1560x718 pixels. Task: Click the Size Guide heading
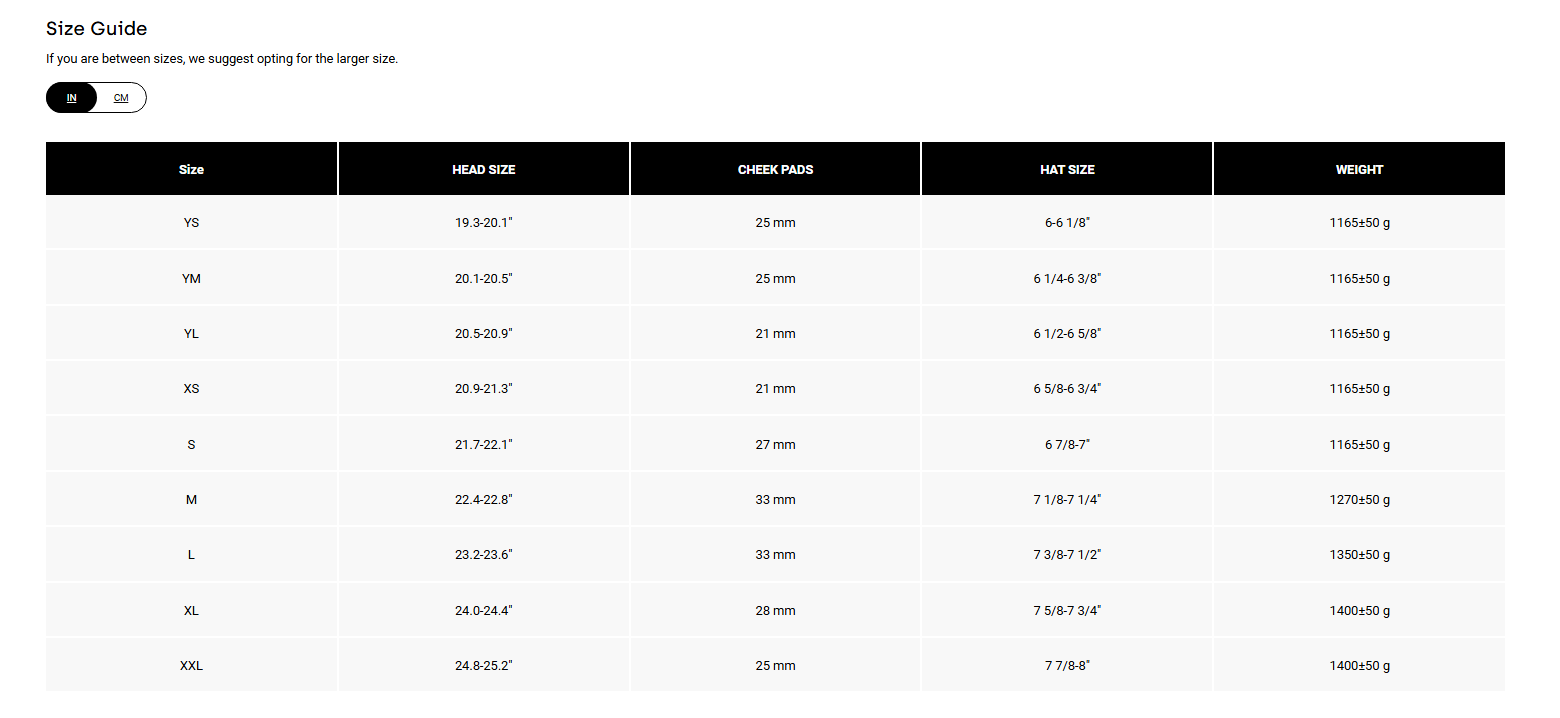96,29
